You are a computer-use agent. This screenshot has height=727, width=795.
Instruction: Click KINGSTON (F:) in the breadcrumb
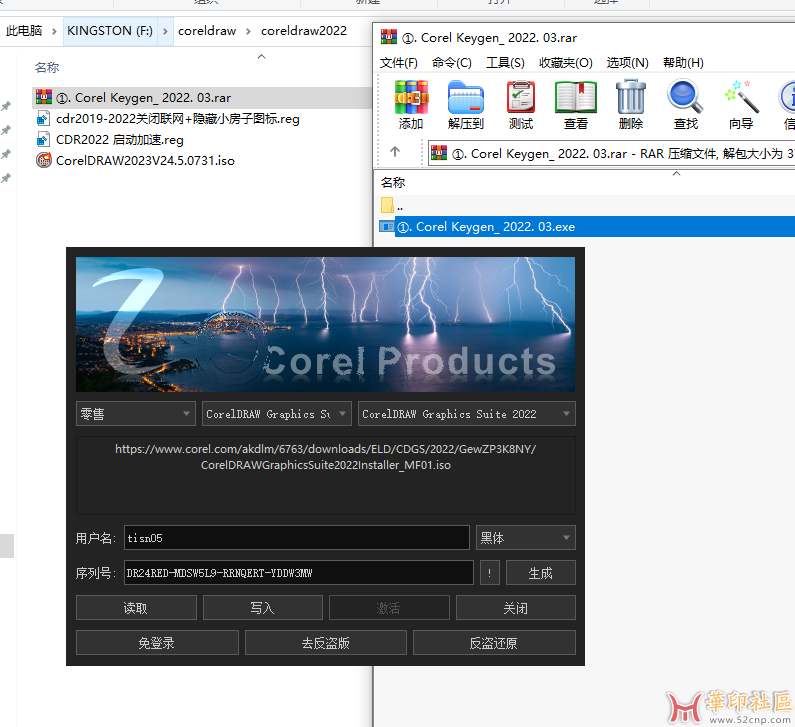pos(110,31)
